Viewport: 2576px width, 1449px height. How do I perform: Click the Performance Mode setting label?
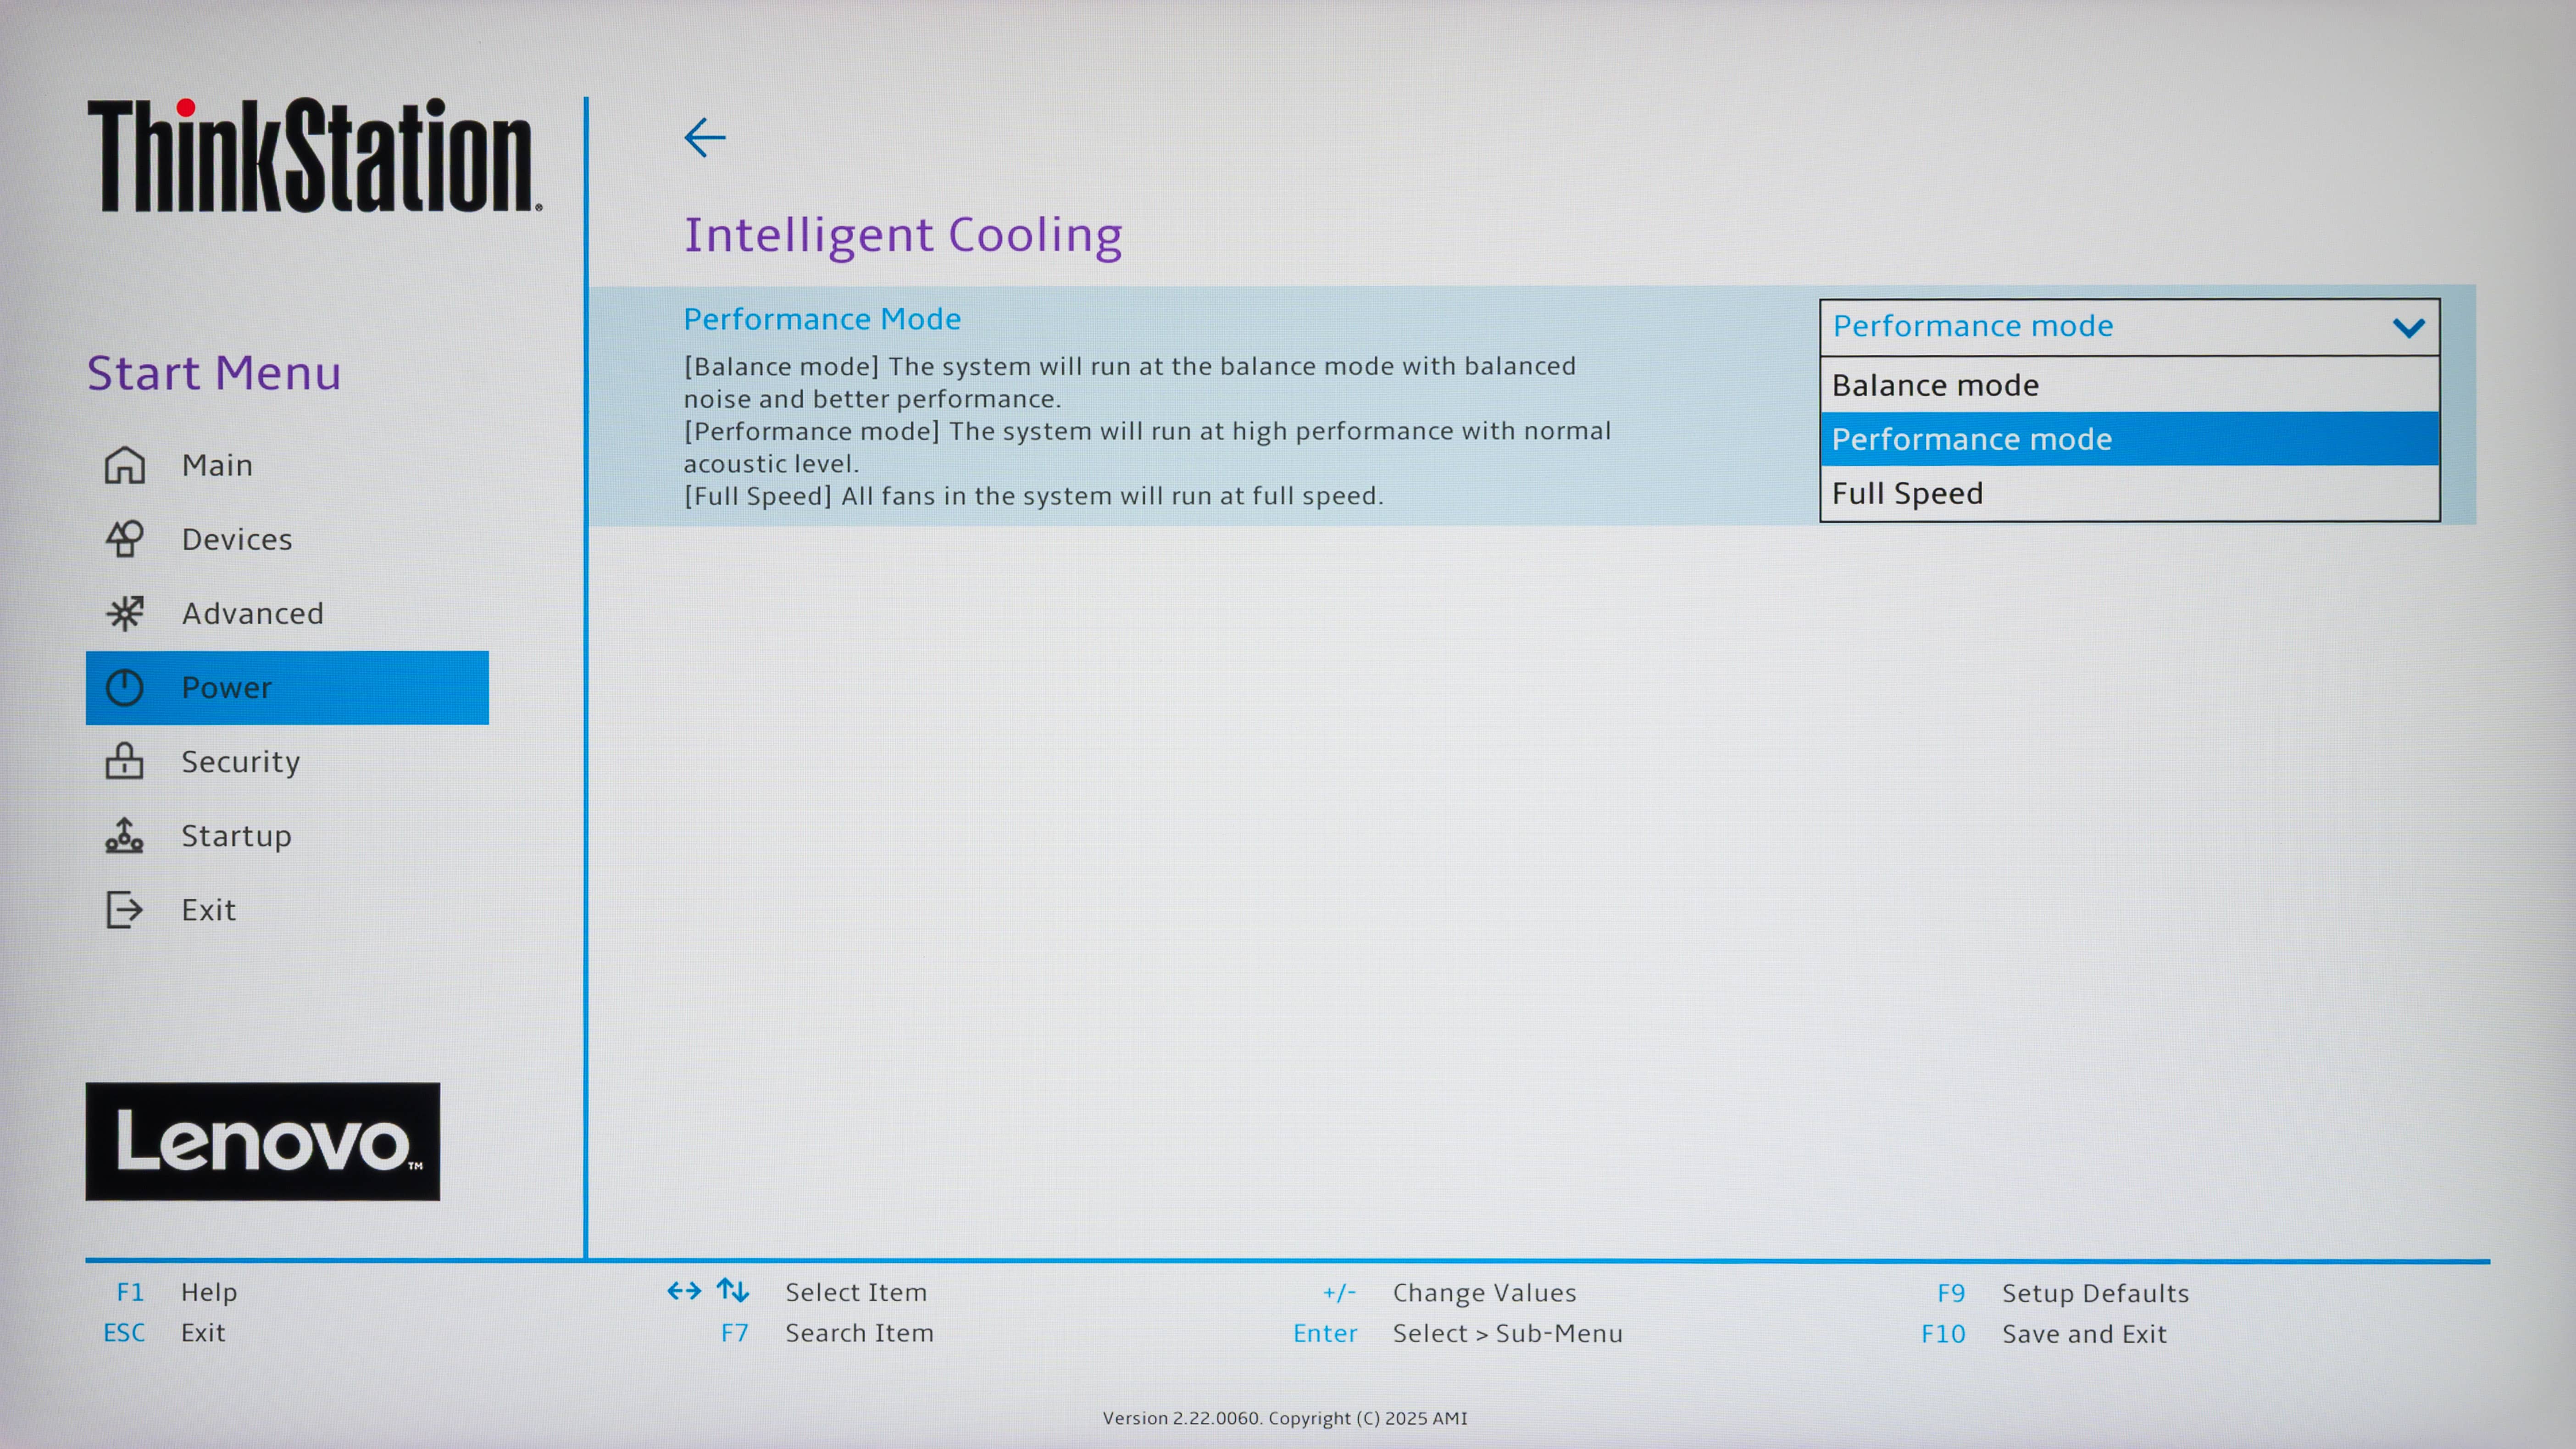click(822, 319)
